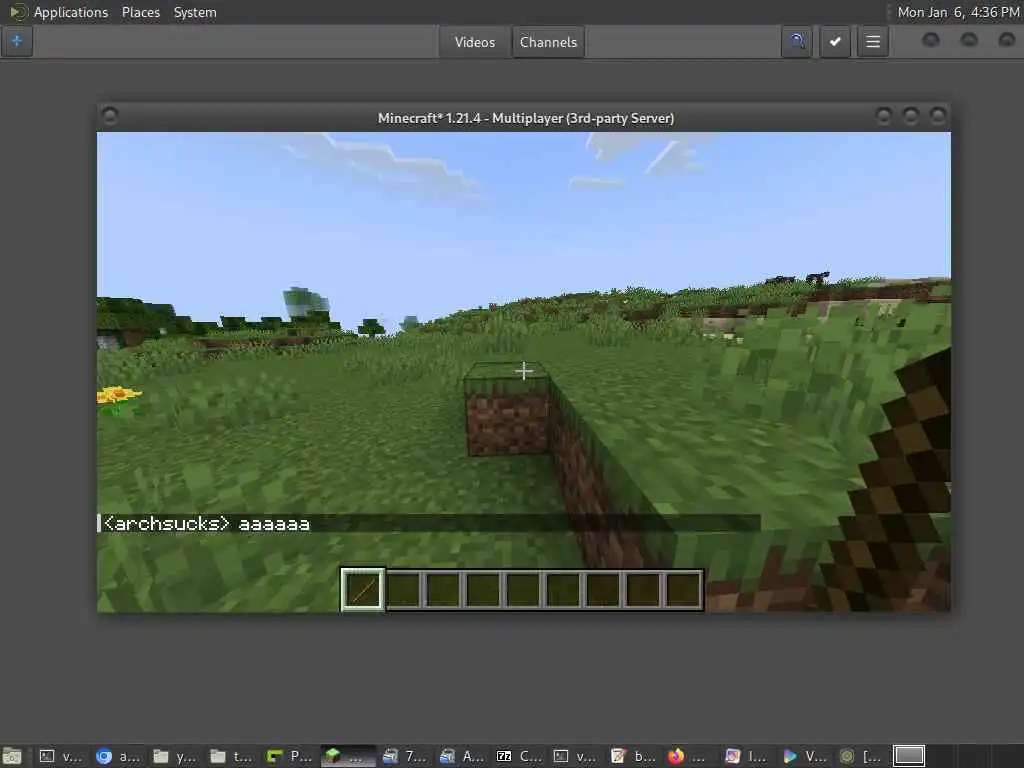
Task: Click the Minecraft window title text
Action: click(x=526, y=118)
